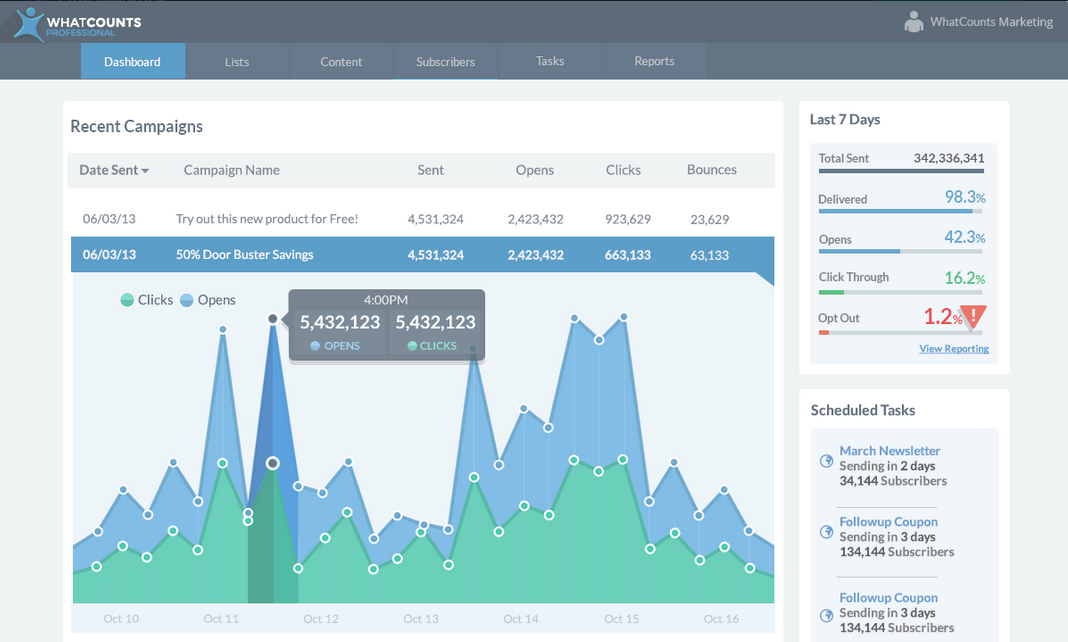This screenshot has width=1068, height=642.
Task: Toggle the Opens legend series
Action: click(x=208, y=300)
